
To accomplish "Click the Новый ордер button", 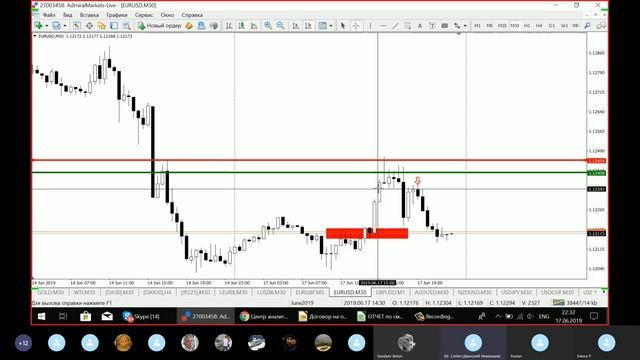I will pos(160,26).
